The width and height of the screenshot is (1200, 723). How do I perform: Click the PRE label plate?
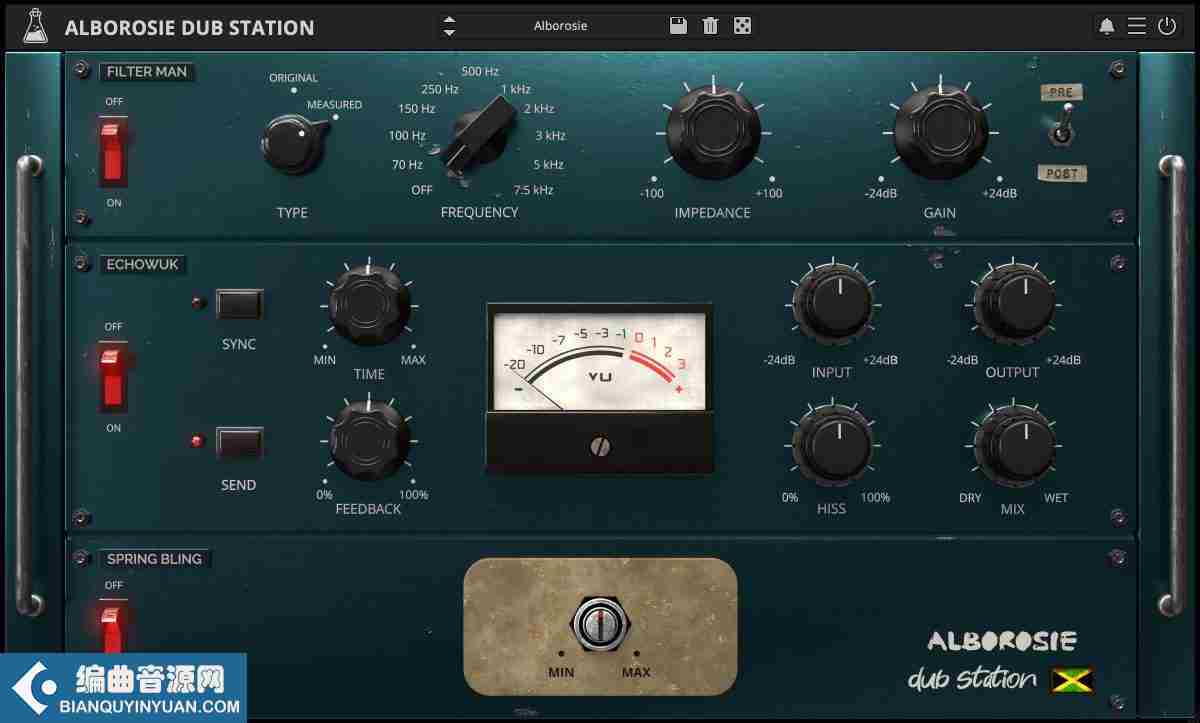pyautogui.click(x=1062, y=92)
